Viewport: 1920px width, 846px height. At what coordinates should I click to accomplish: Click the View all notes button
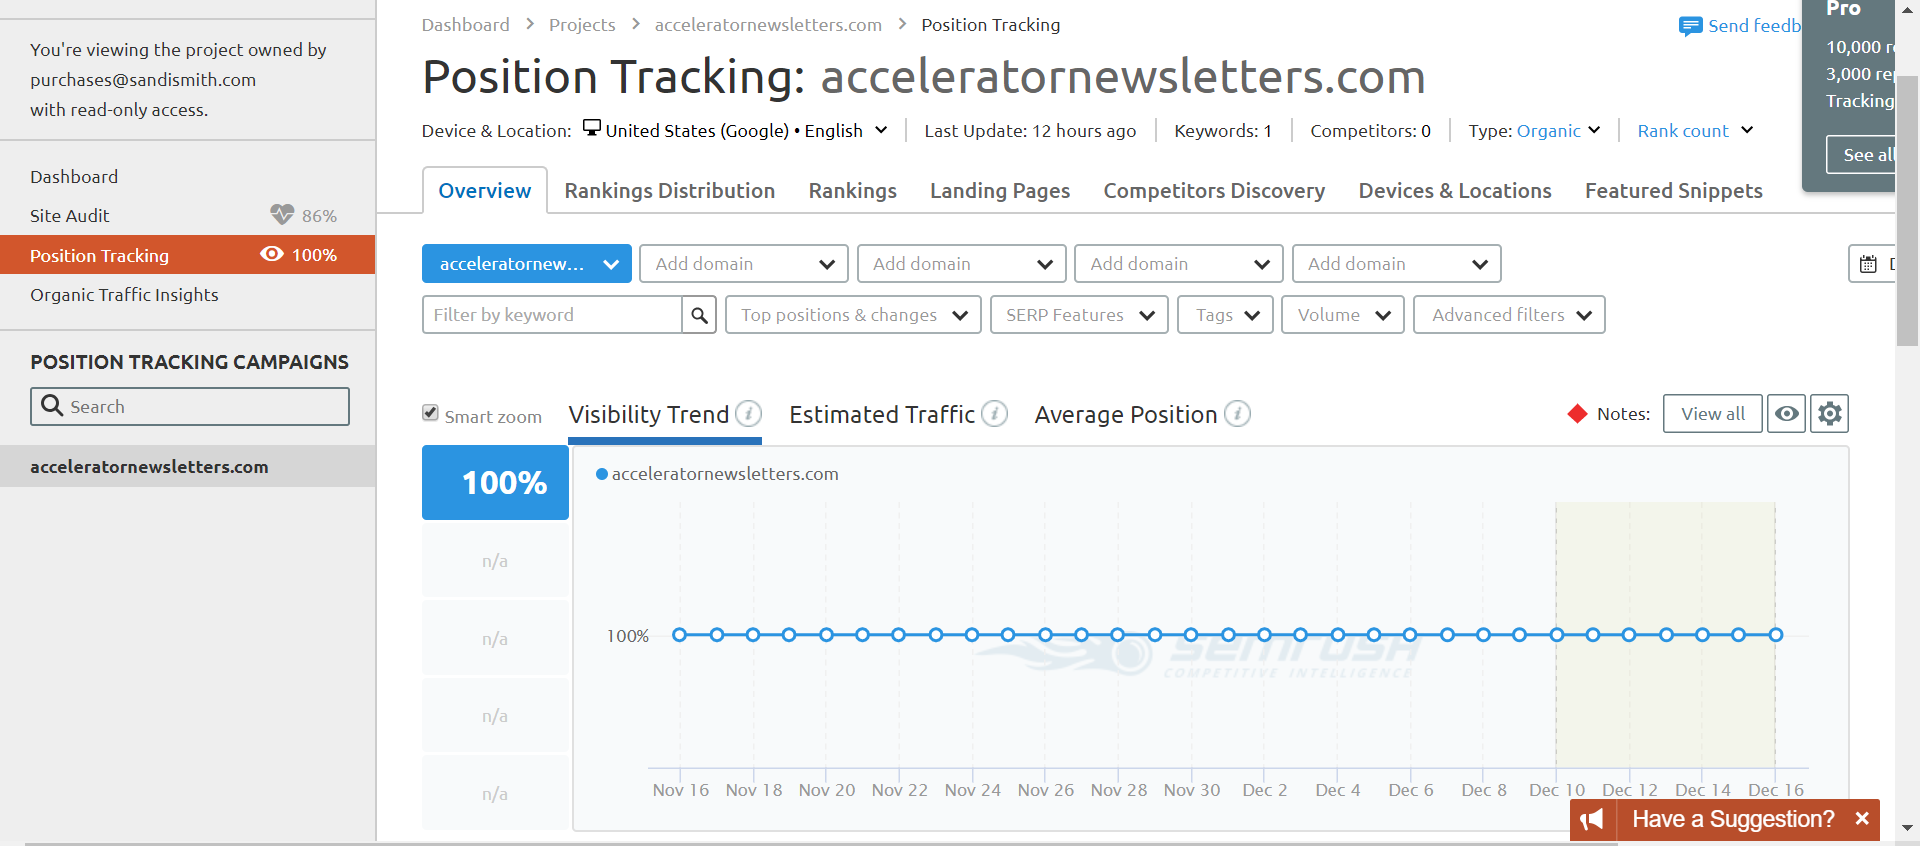click(x=1712, y=414)
